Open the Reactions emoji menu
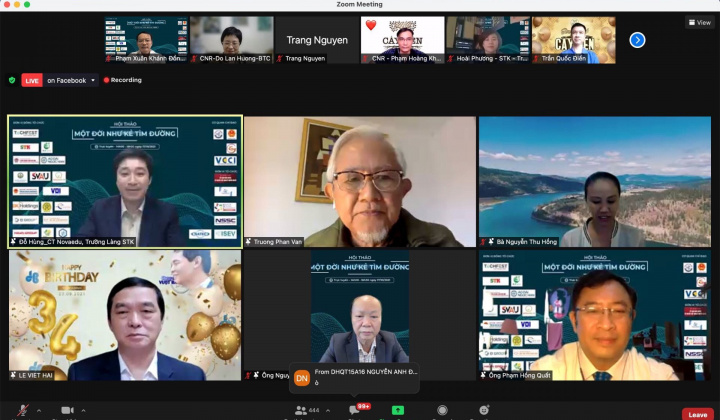 pyautogui.click(x=485, y=411)
